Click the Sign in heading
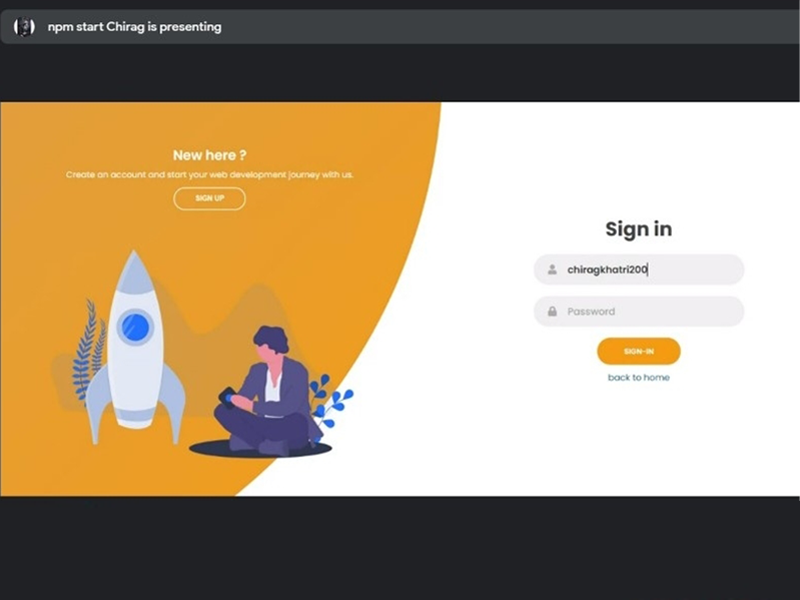 click(x=639, y=229)
